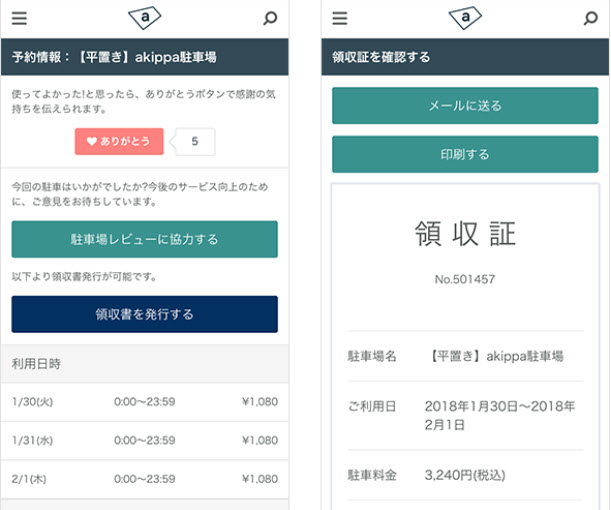611x510 pixels.
Task: Open search on receipt confirmation screen
Action: 591,18
